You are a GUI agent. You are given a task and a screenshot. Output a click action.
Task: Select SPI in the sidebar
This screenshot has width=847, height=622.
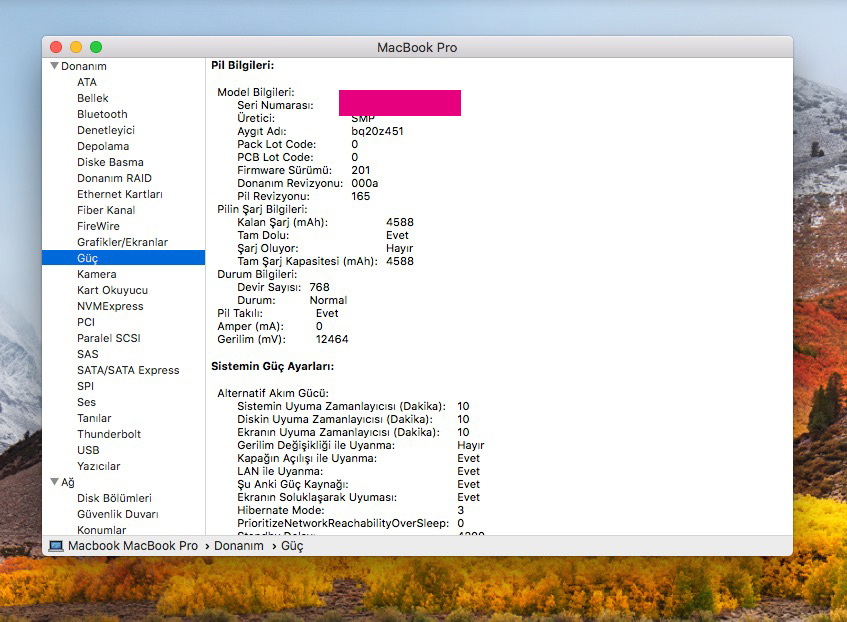85,386
